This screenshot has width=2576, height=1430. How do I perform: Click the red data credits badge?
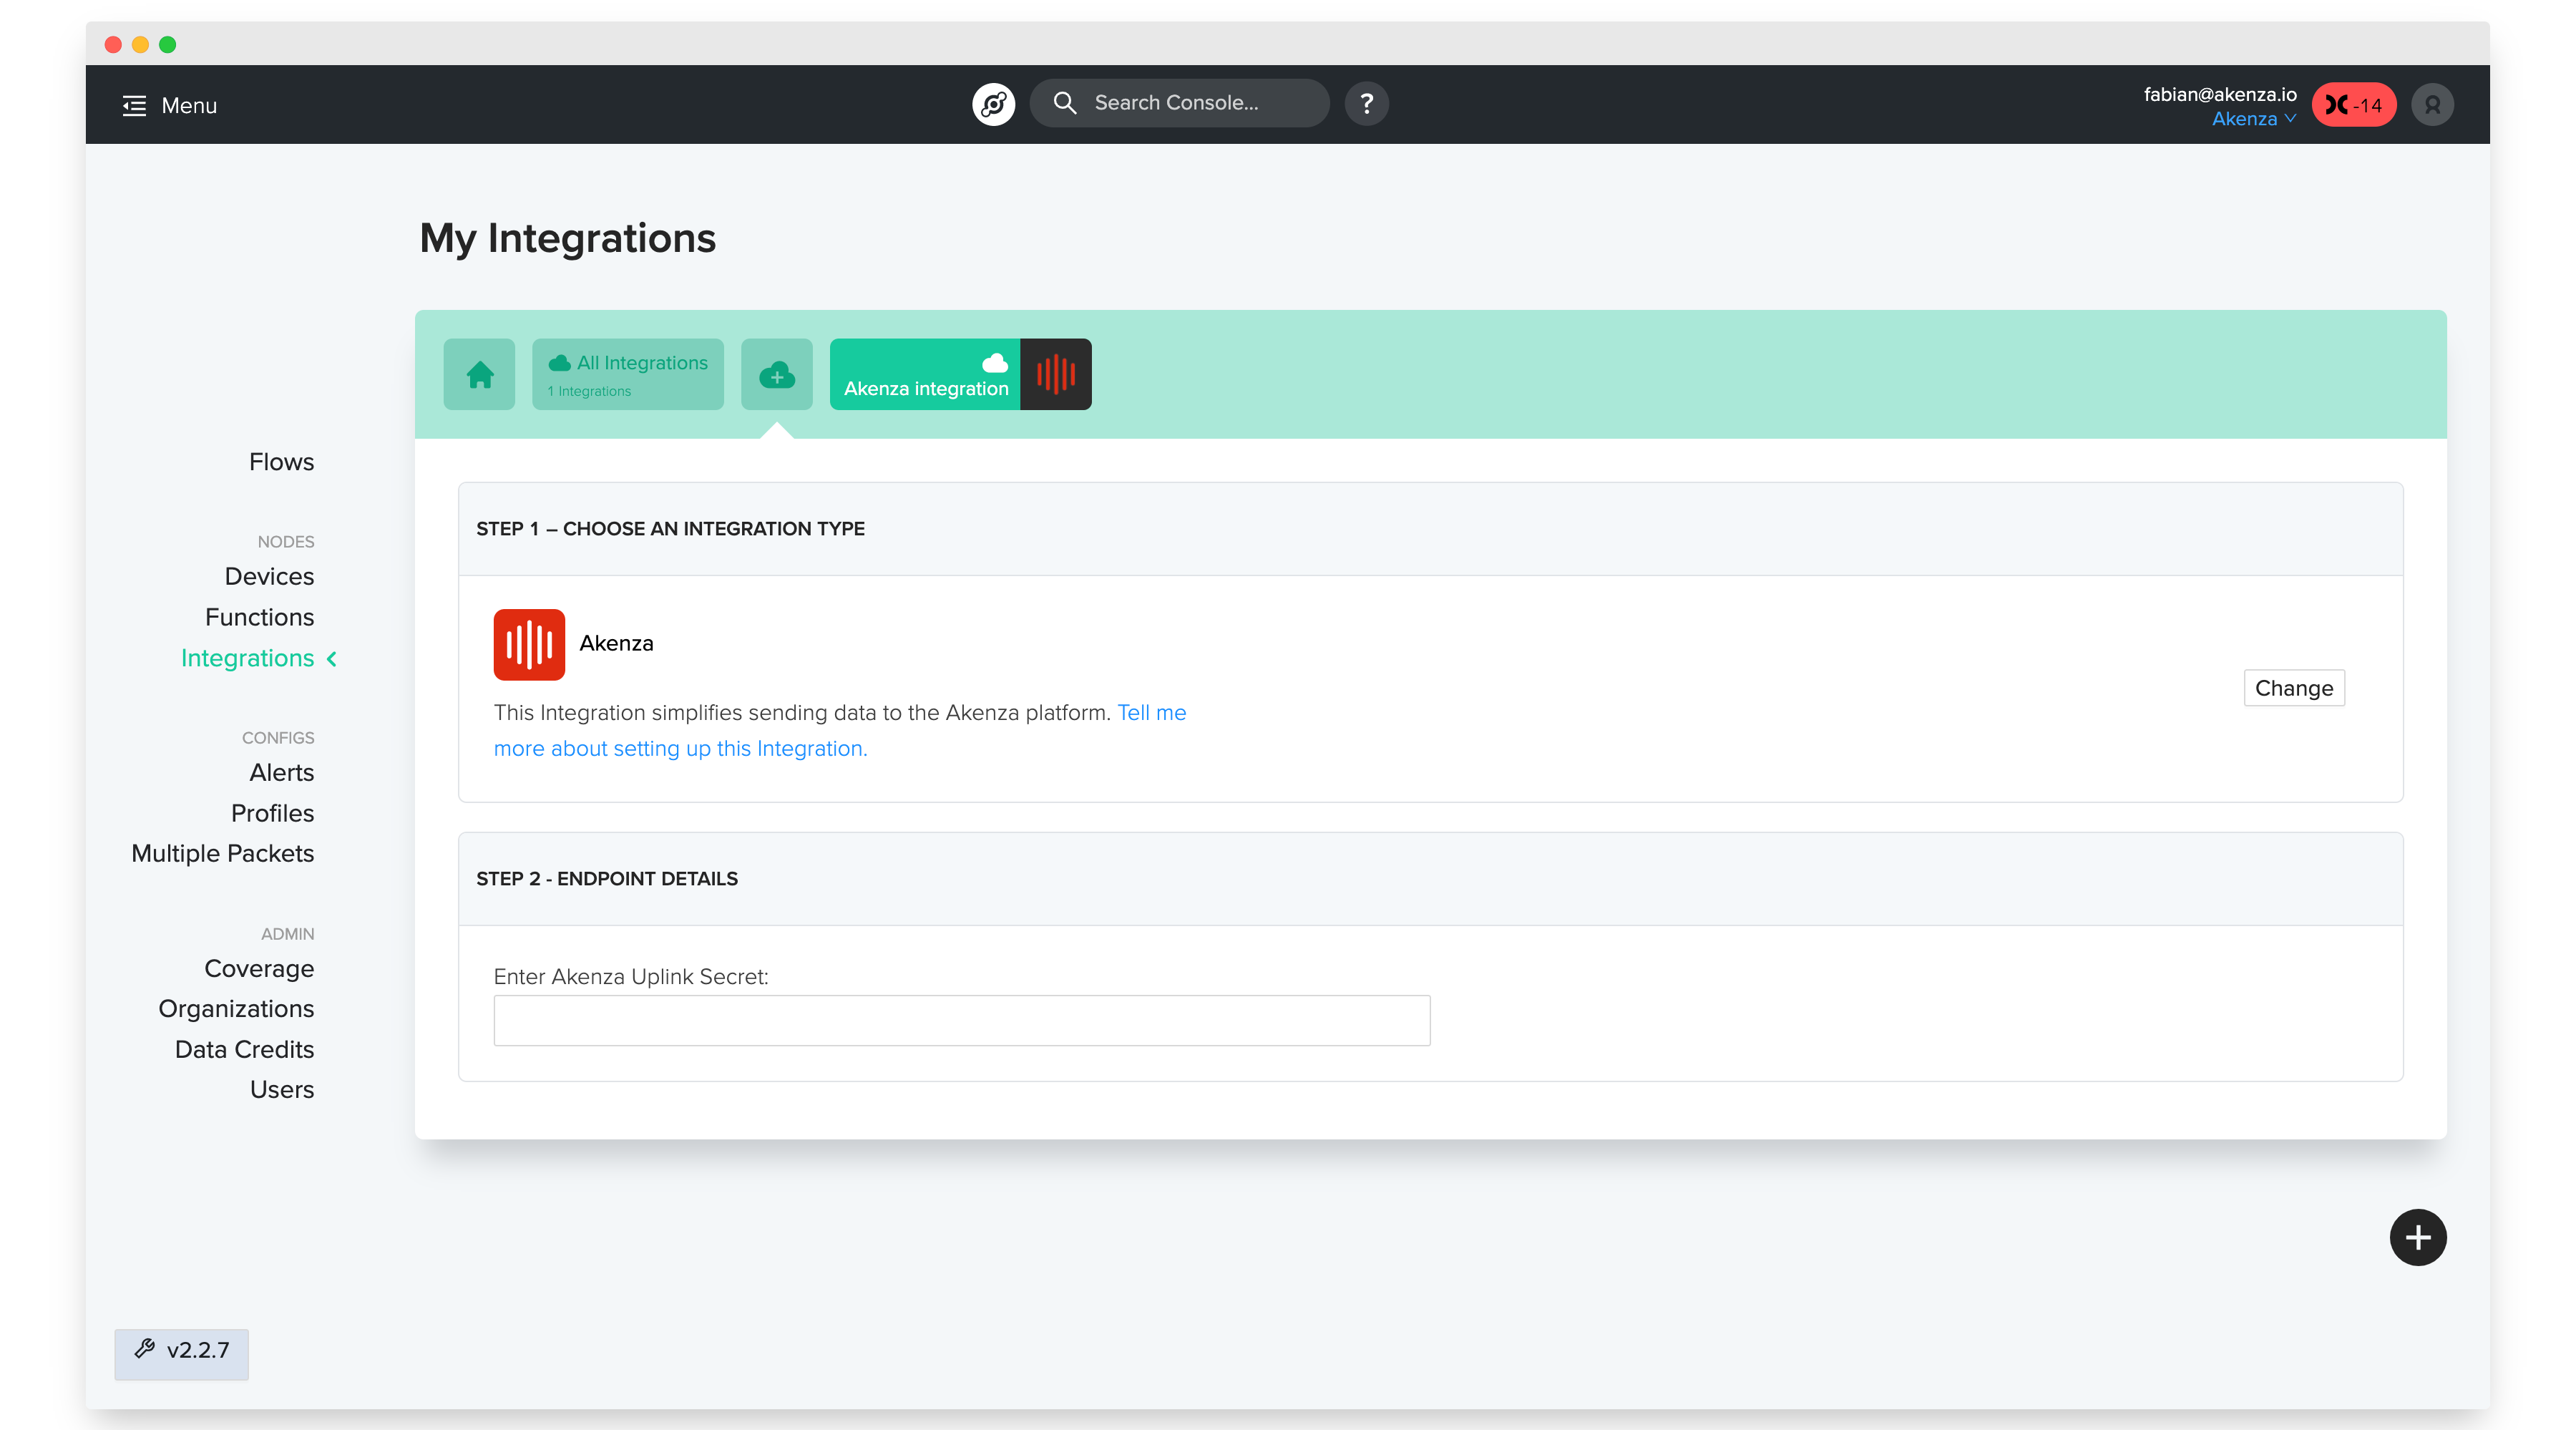[2353, 105]
